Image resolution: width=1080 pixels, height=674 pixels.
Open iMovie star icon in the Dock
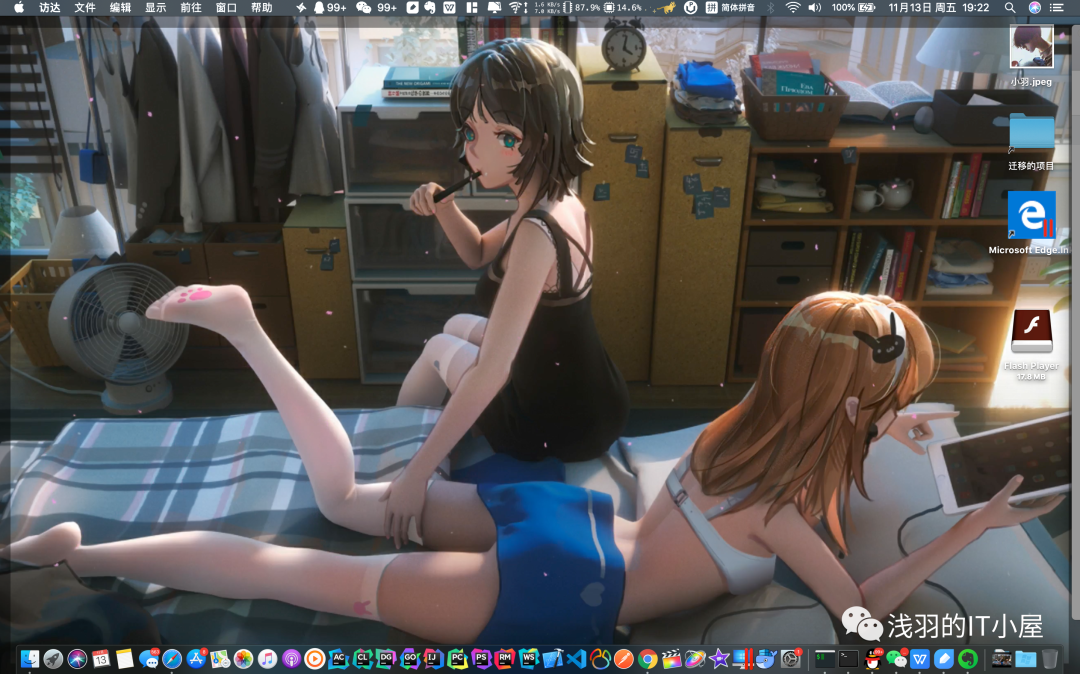719,659
